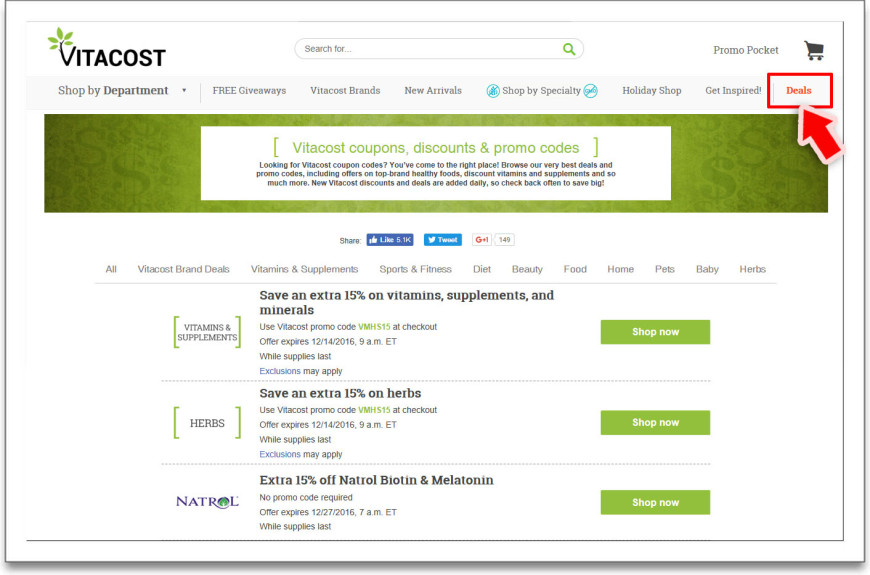Show Pets category deals

tap(665, 269)
